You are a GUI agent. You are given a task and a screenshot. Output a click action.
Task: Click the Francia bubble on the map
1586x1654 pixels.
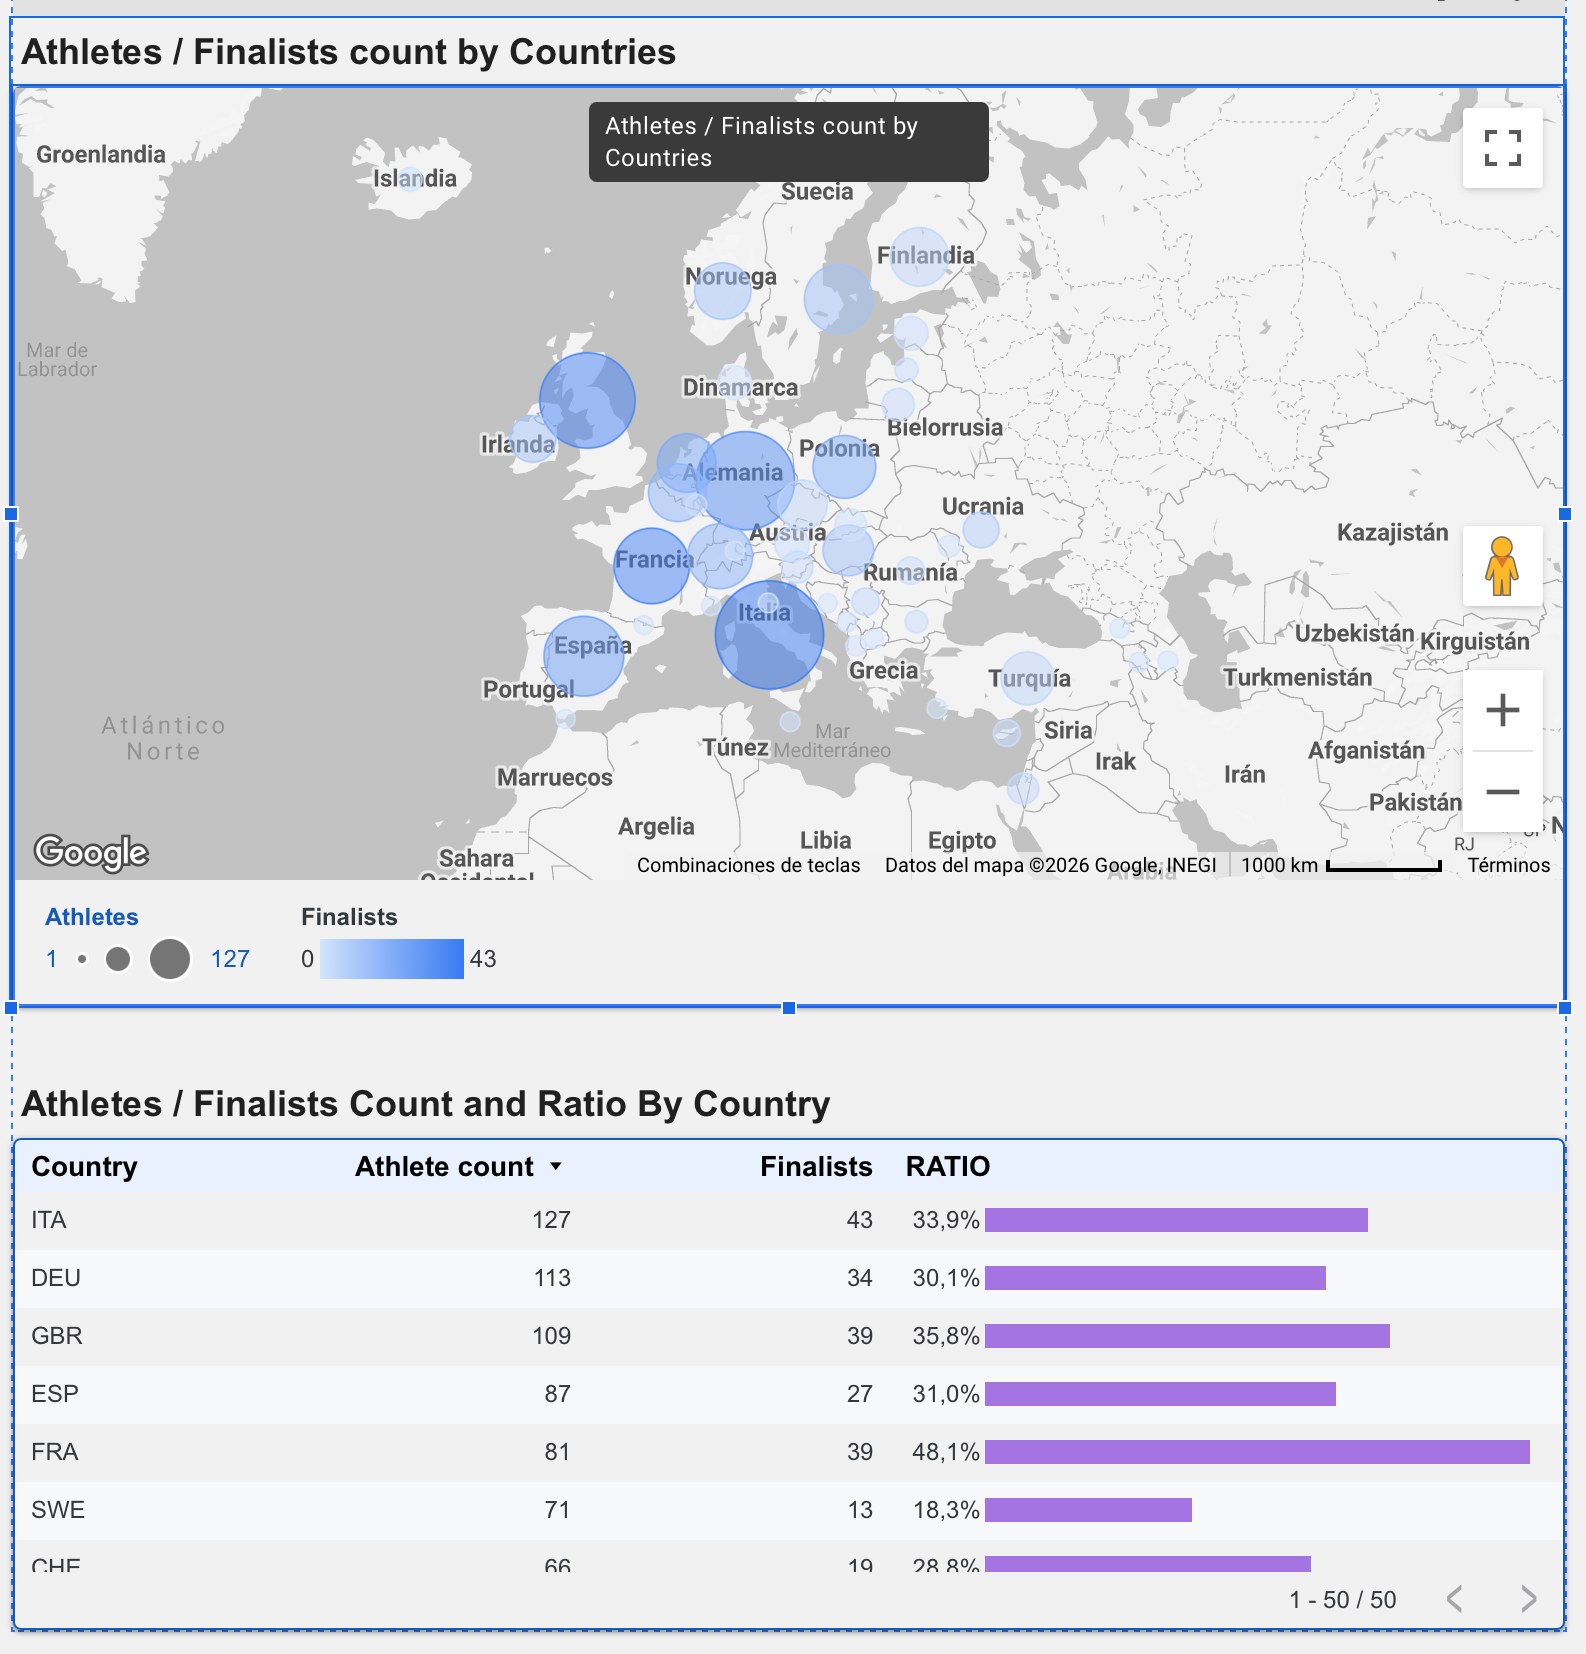652,565
